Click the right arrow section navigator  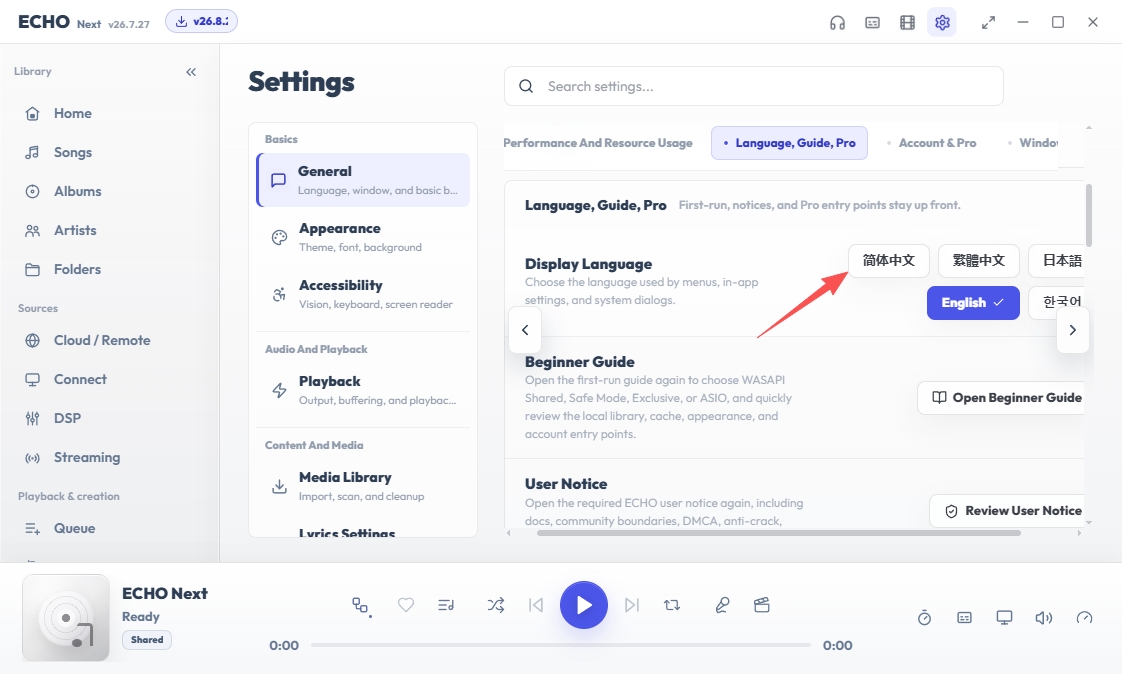tap(1073, 330)
